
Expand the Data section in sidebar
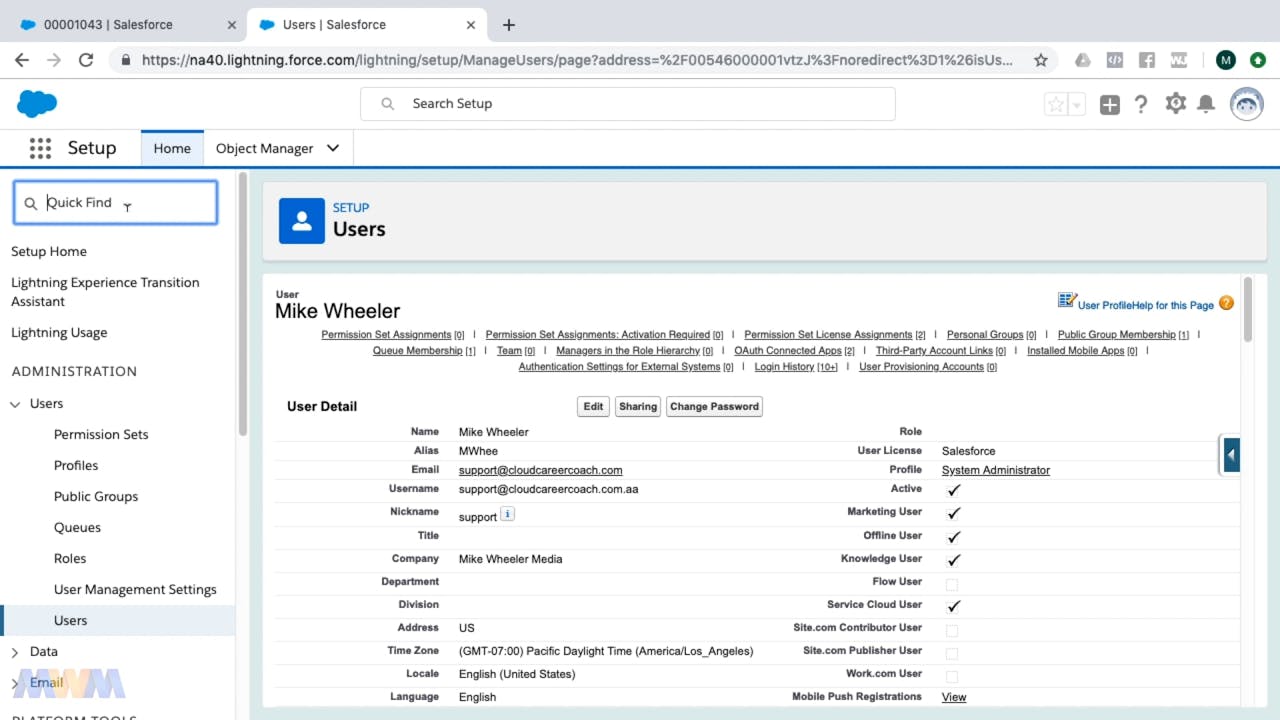17,651
